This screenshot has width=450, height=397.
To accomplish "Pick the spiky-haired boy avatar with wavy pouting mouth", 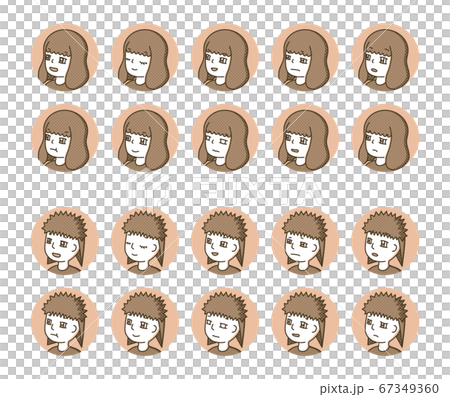I will [65, 322].
